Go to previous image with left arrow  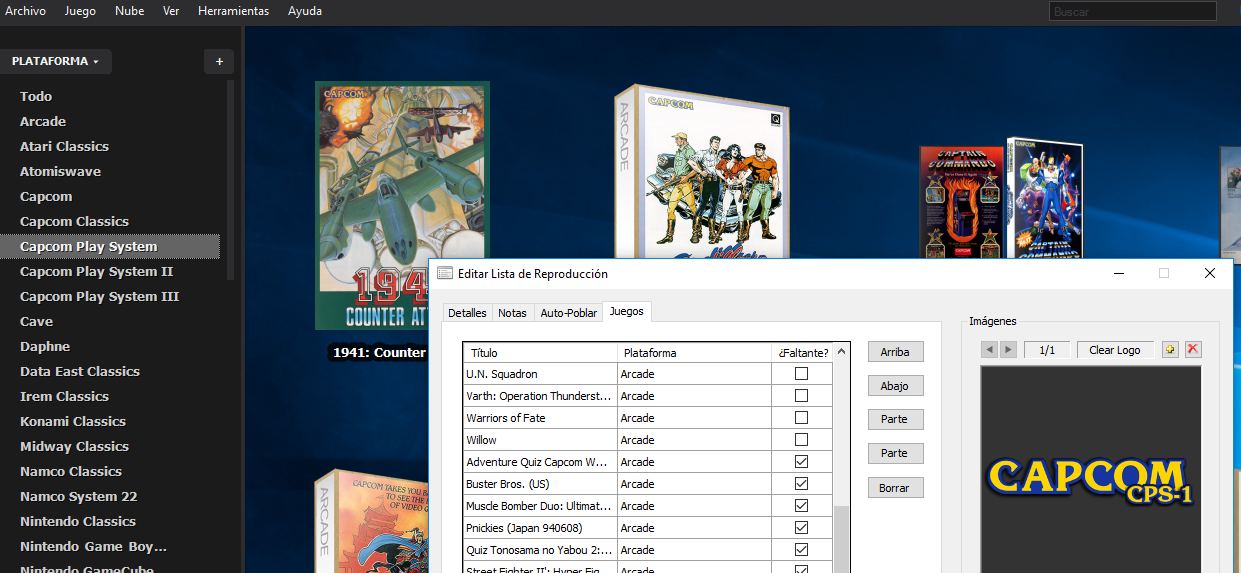989,349
